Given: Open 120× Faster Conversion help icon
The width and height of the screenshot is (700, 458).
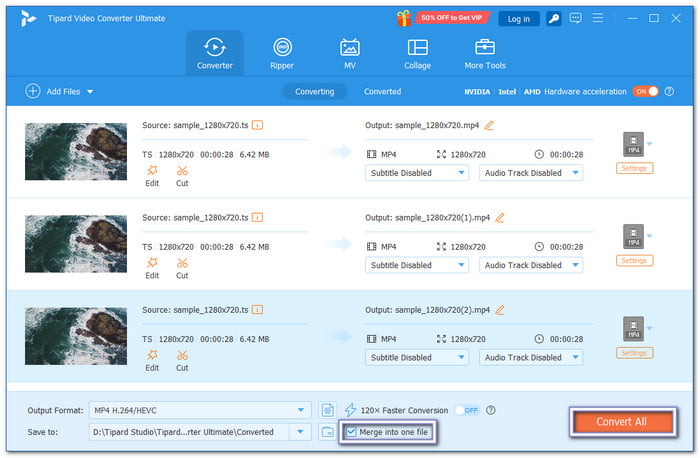Looking at the screenshot, I should coord(491,410).
